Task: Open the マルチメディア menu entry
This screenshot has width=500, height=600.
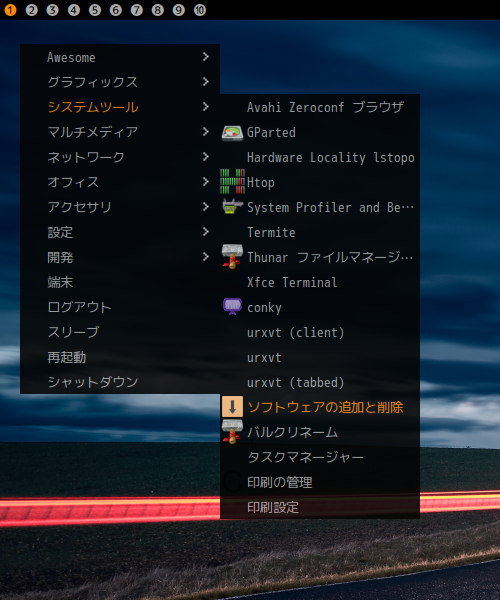Action: pos(120,132)
